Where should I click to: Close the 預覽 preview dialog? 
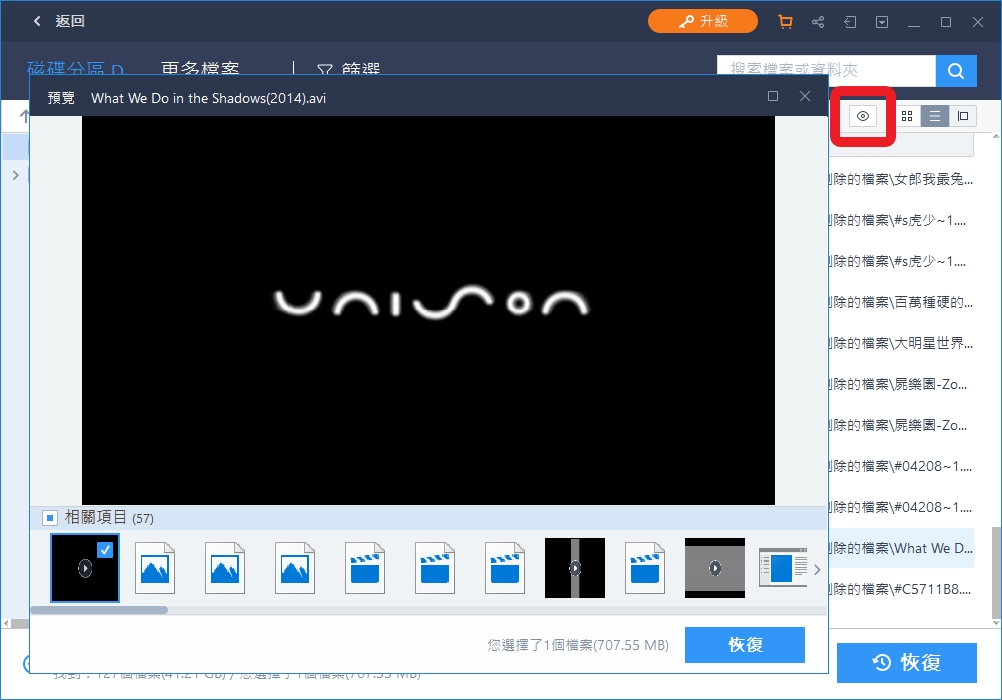805,96
